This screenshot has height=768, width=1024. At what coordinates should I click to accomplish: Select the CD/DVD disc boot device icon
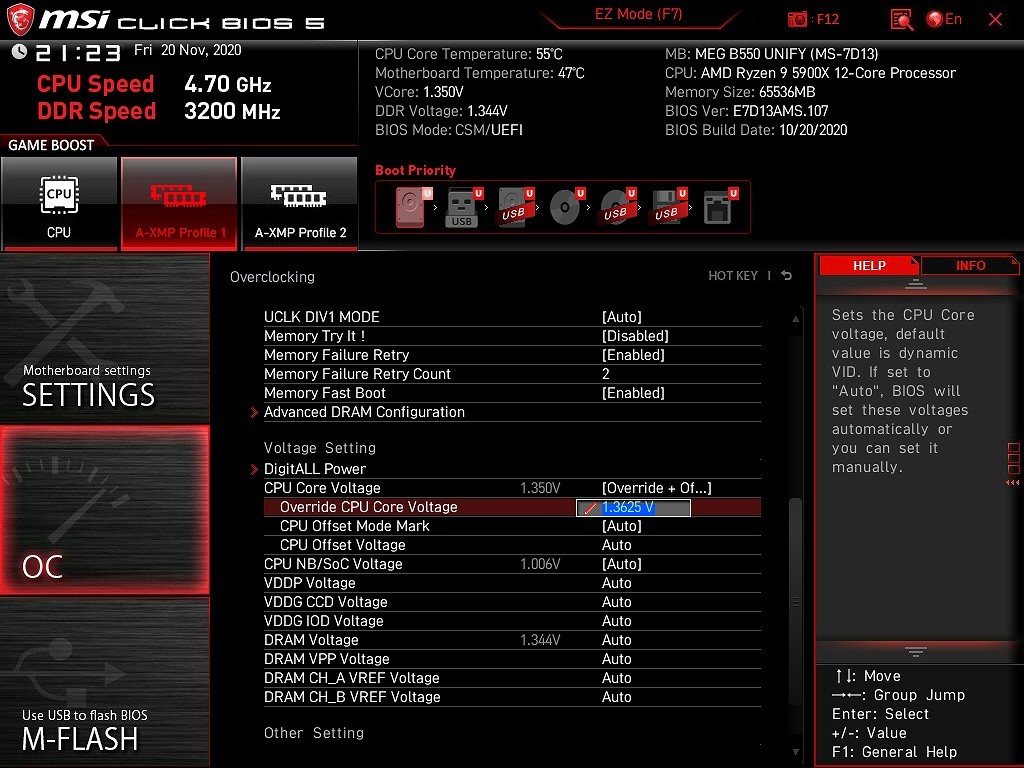click(x=566, y=207)
